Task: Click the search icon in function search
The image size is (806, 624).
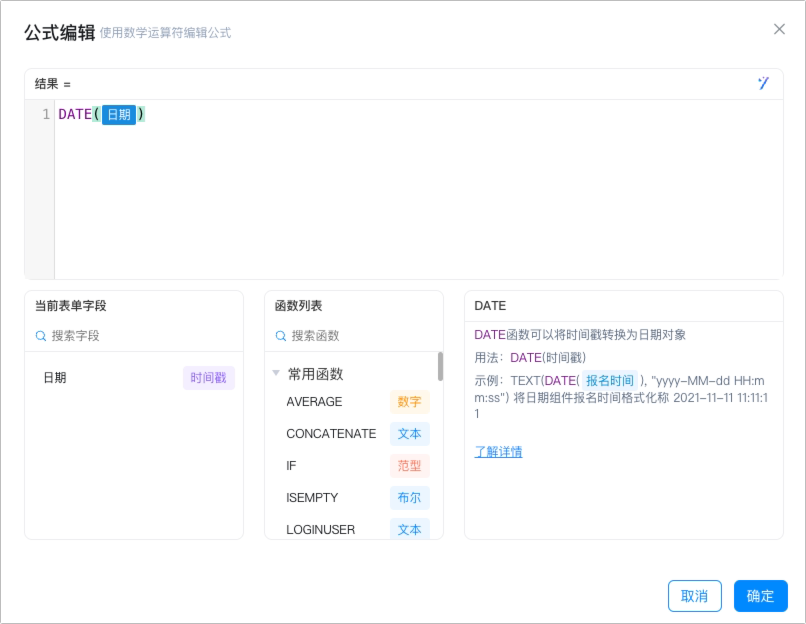Action: 281,336
